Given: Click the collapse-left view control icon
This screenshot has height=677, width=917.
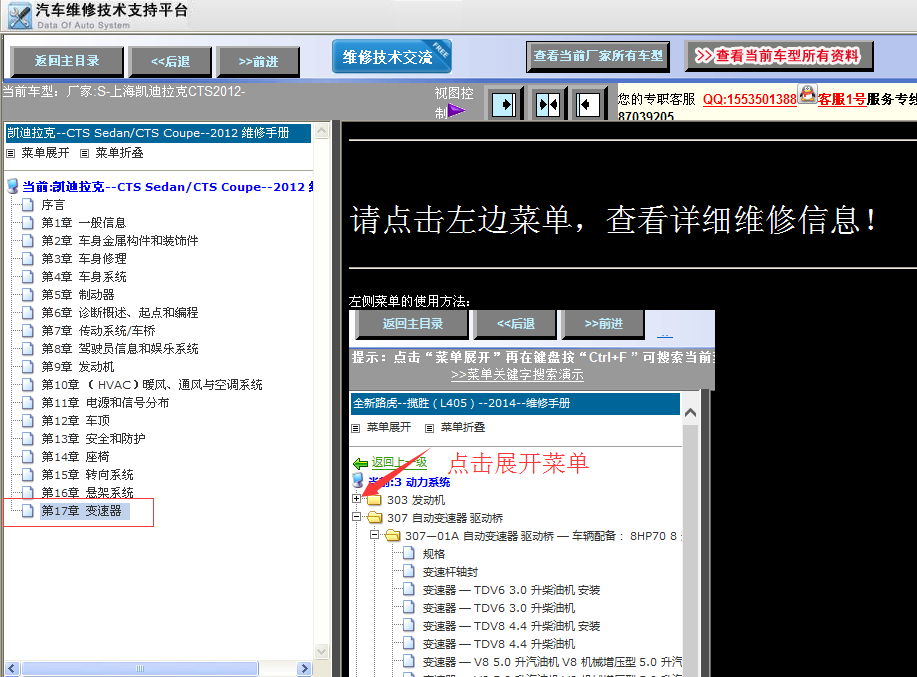Looking at the screenshot, I should point(587,105).
